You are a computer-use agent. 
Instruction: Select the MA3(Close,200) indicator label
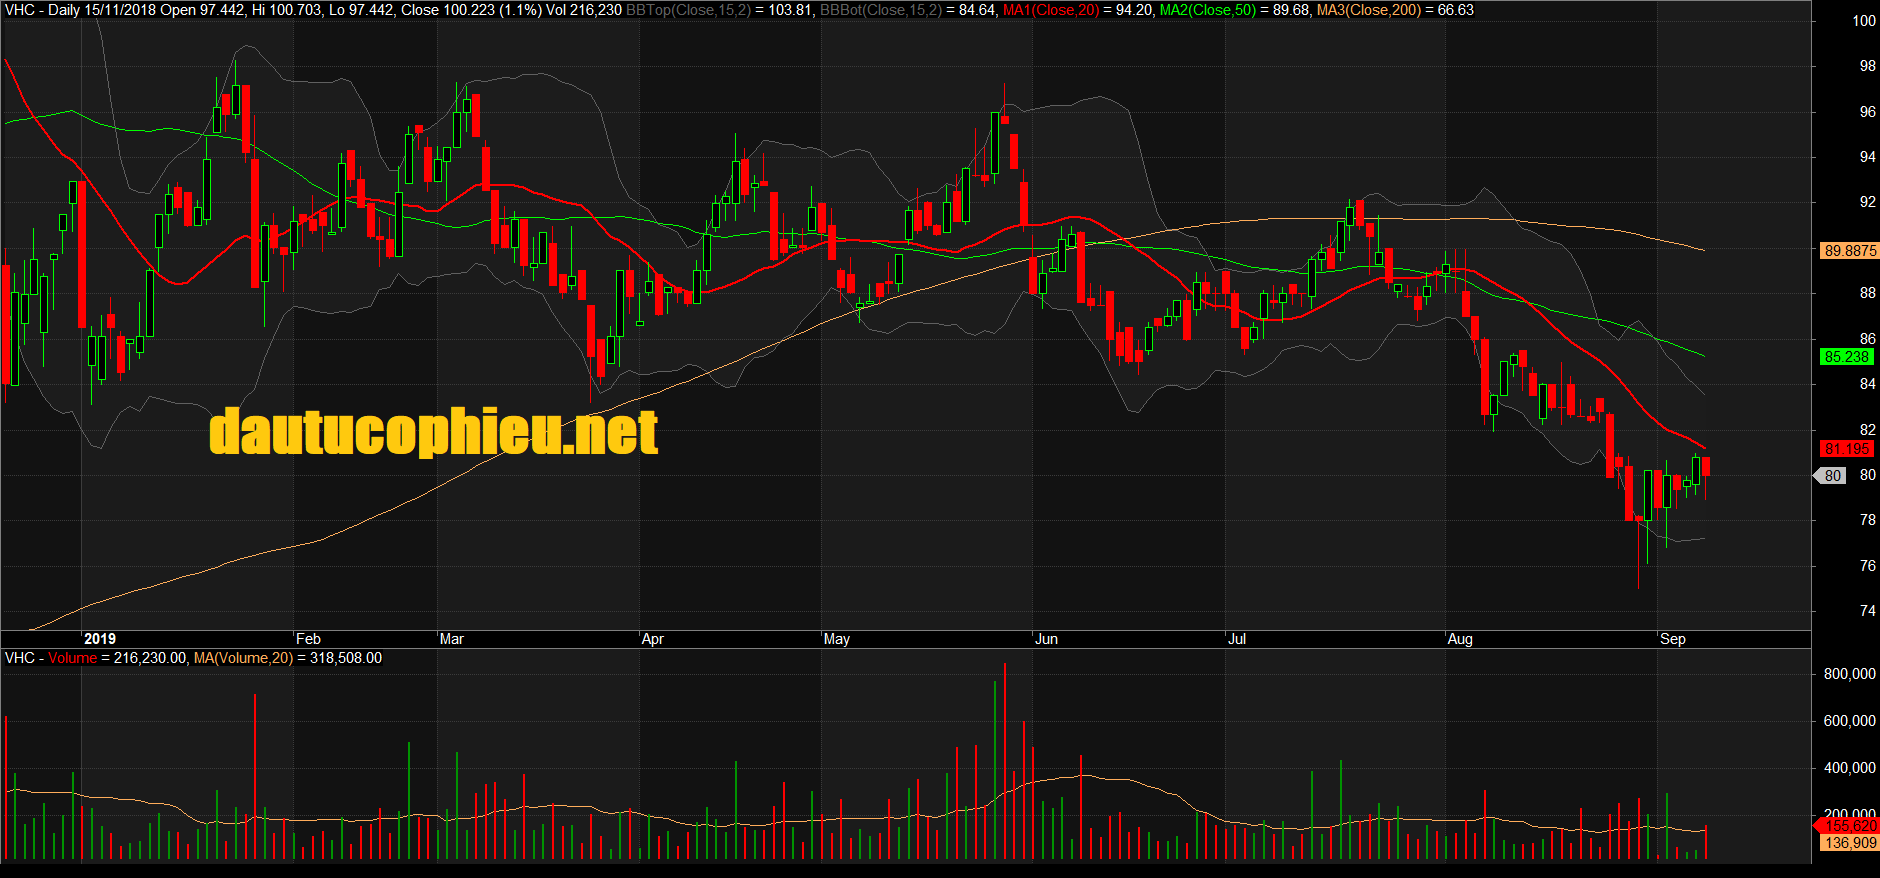[1369, 10]
